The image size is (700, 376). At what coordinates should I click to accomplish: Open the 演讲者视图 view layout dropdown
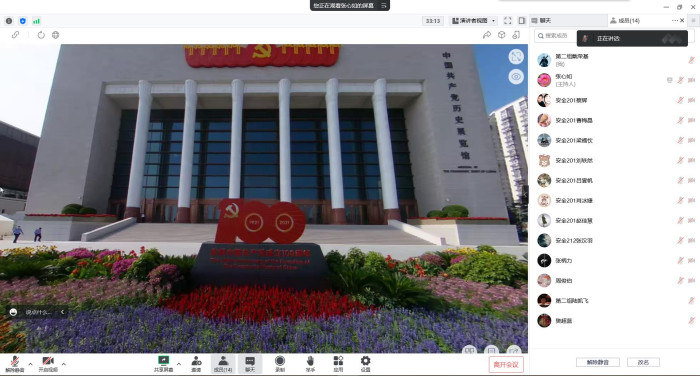474,21
